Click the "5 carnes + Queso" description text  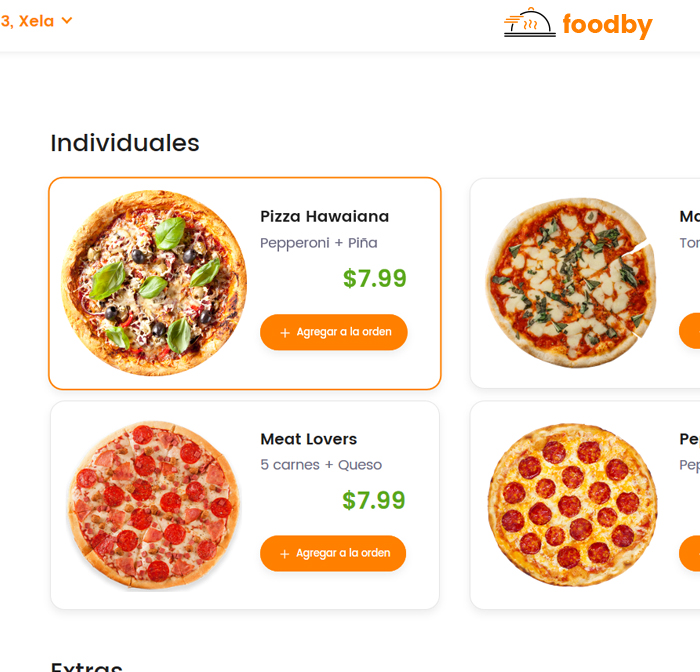tap(320, 465)
